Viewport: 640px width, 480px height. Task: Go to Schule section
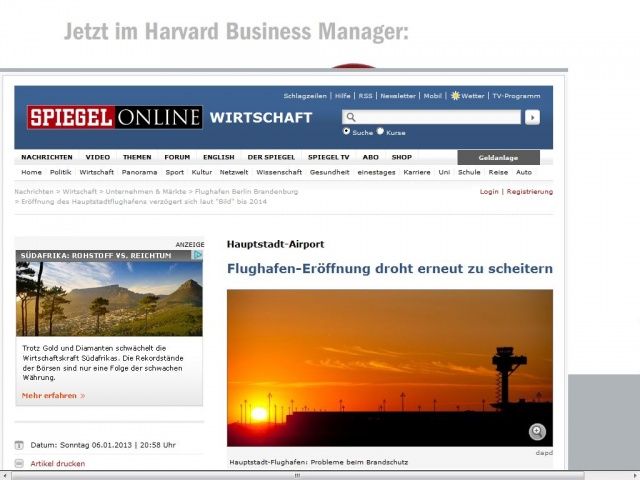click(469, 172)
